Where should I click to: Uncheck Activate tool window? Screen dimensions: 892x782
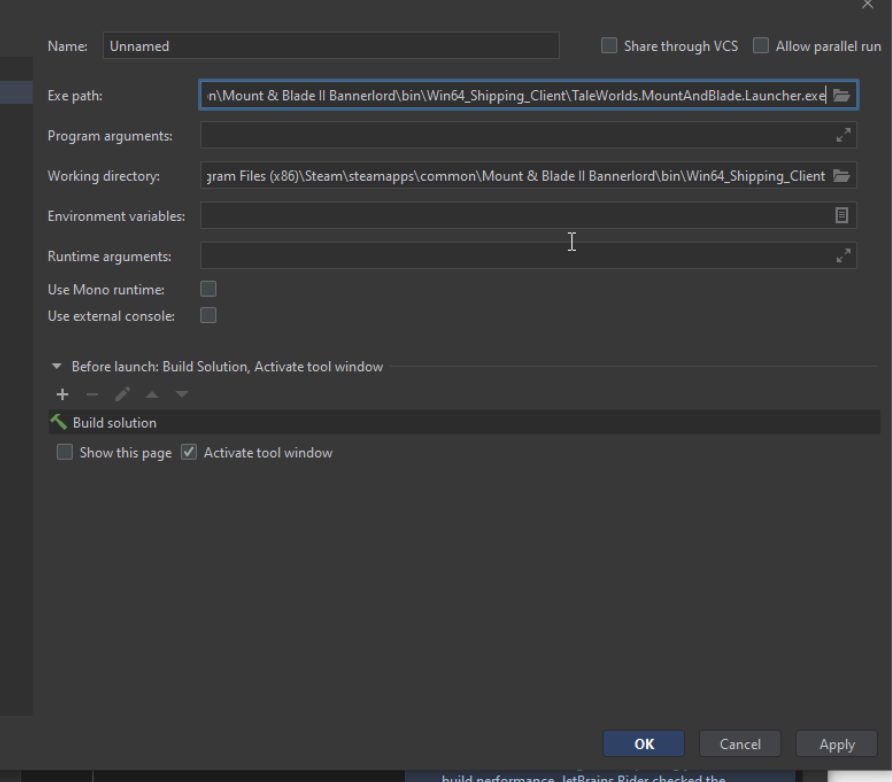click(x=189, y=453)
